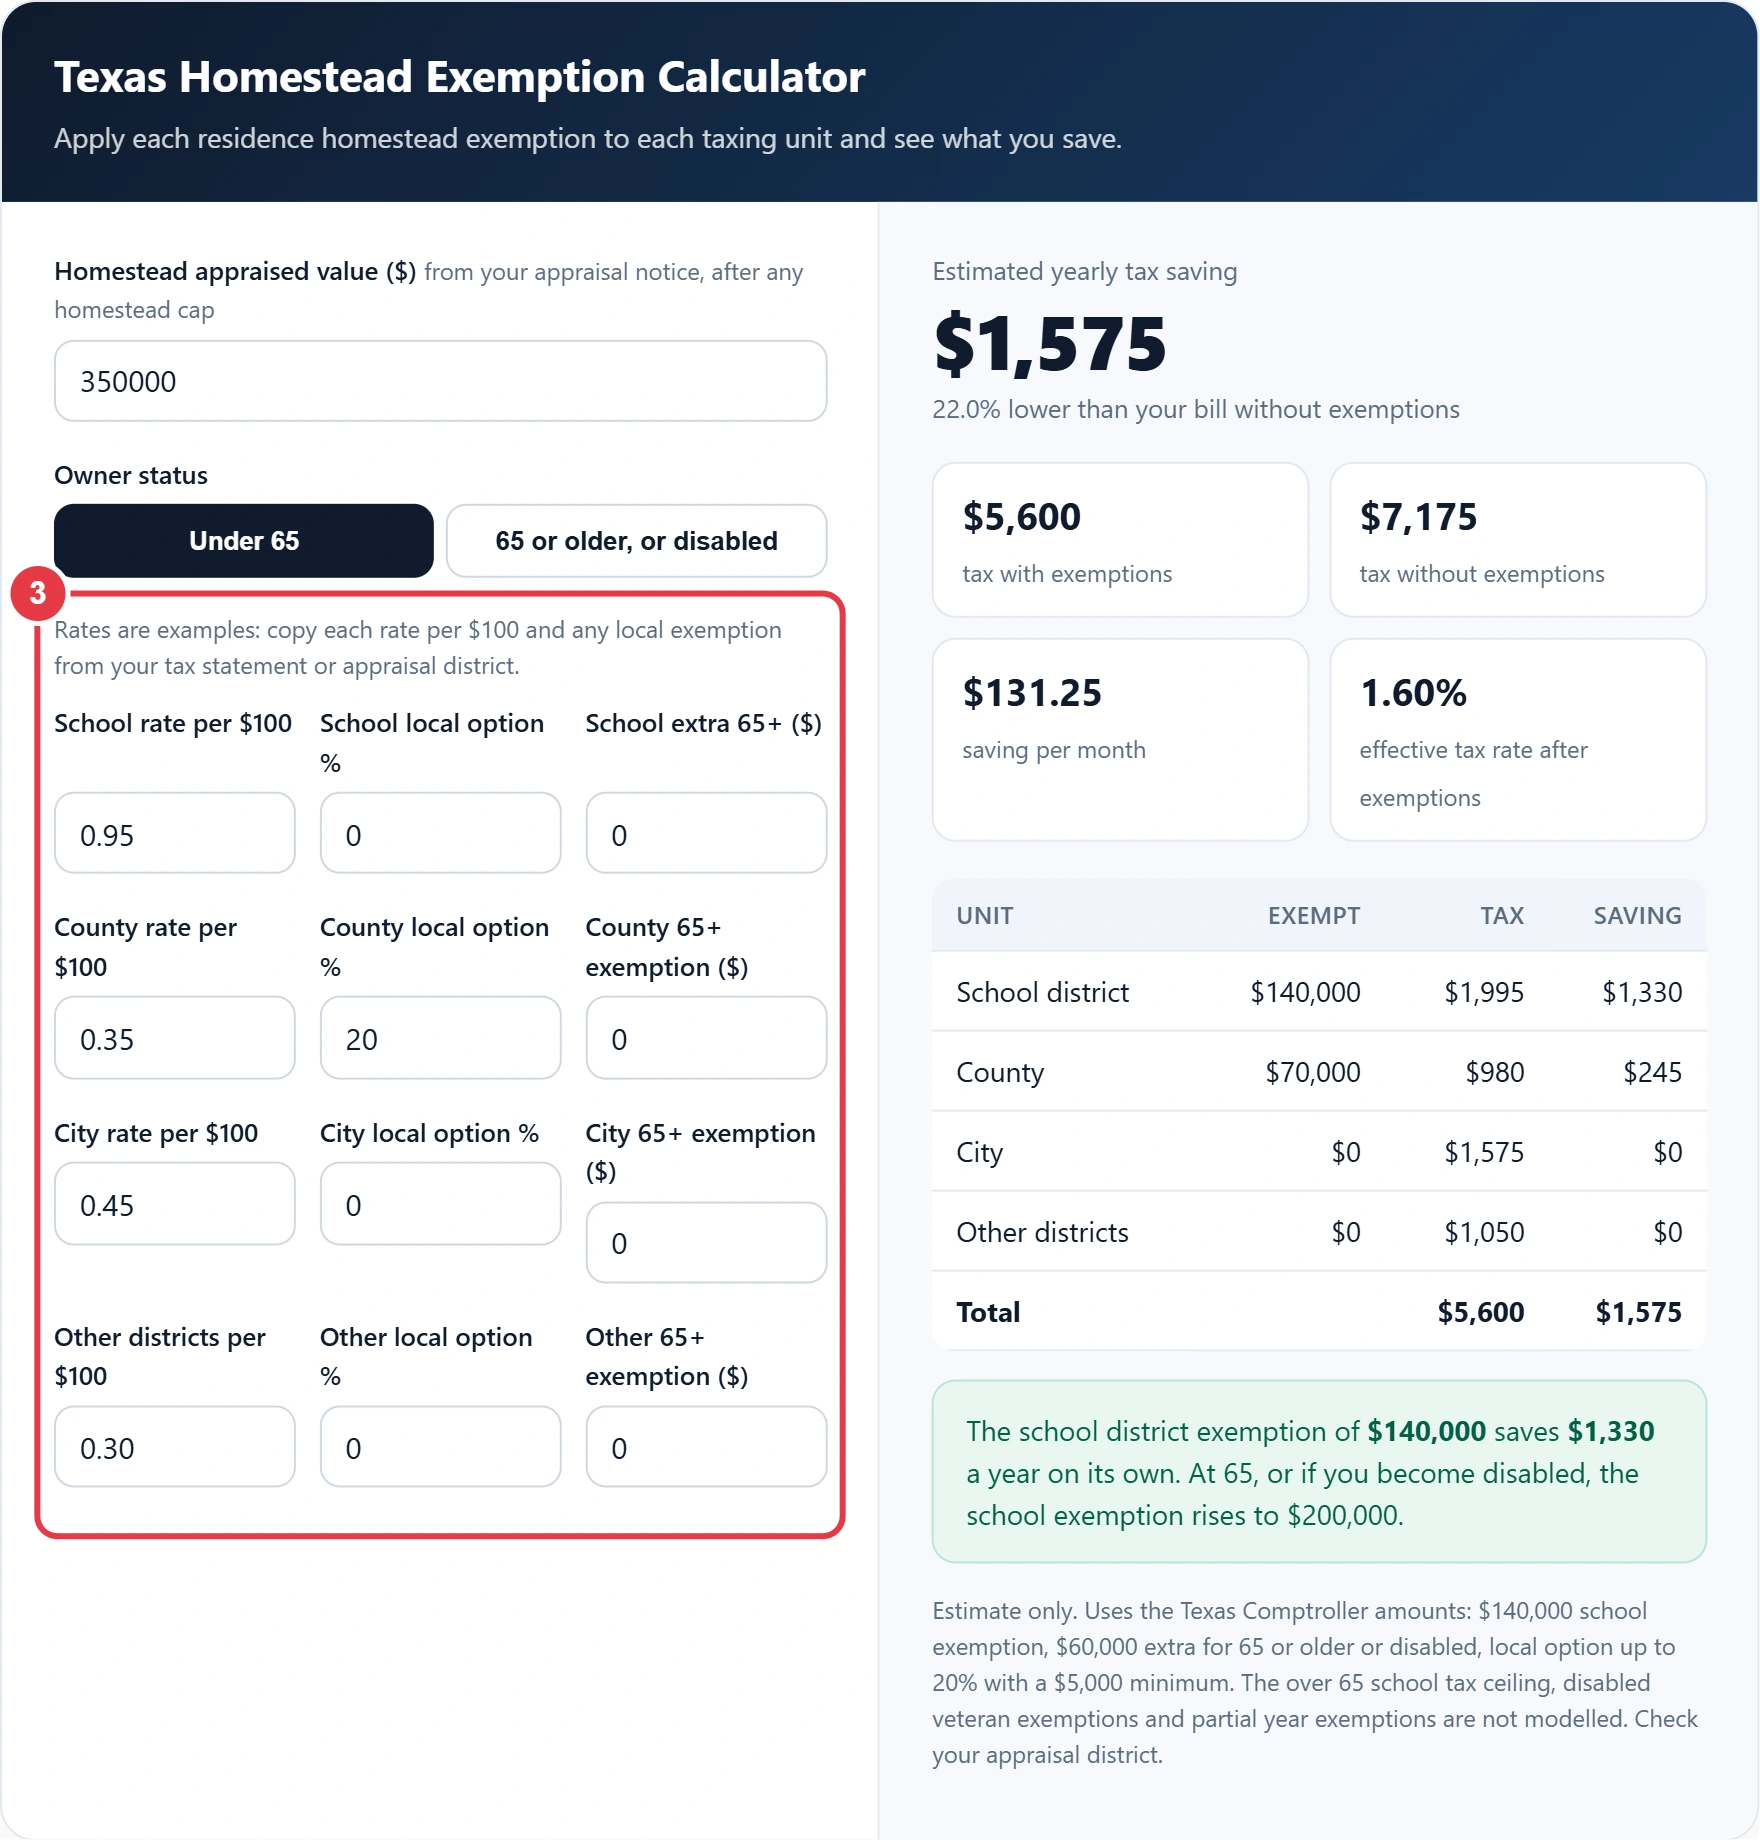Click the homestead appraised value field
Image resolution: width=1760 pixels, height=1840 pixels.
pyautogui.click(x=440, y=381)
